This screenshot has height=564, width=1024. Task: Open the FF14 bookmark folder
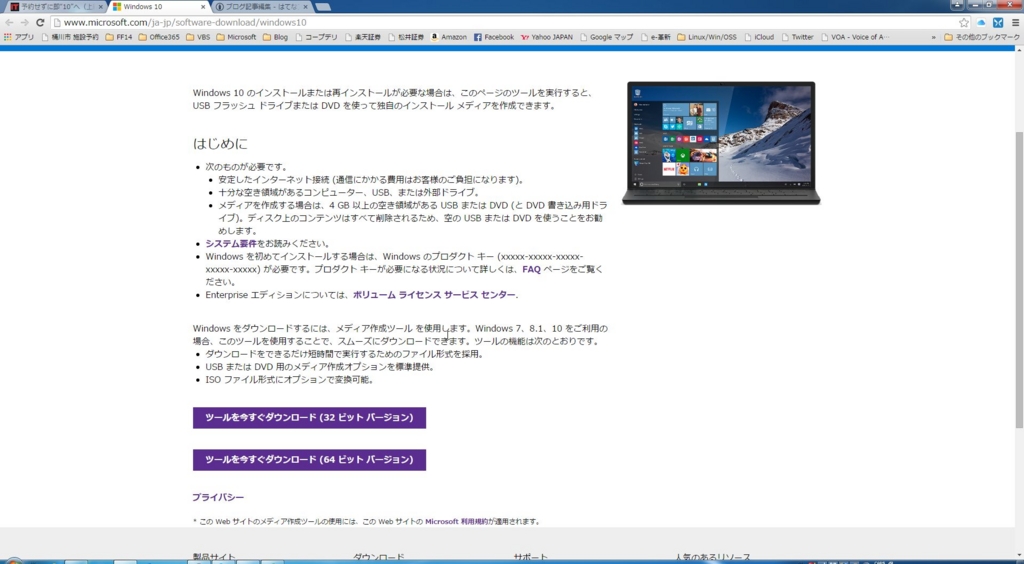[x=119, y=37]
